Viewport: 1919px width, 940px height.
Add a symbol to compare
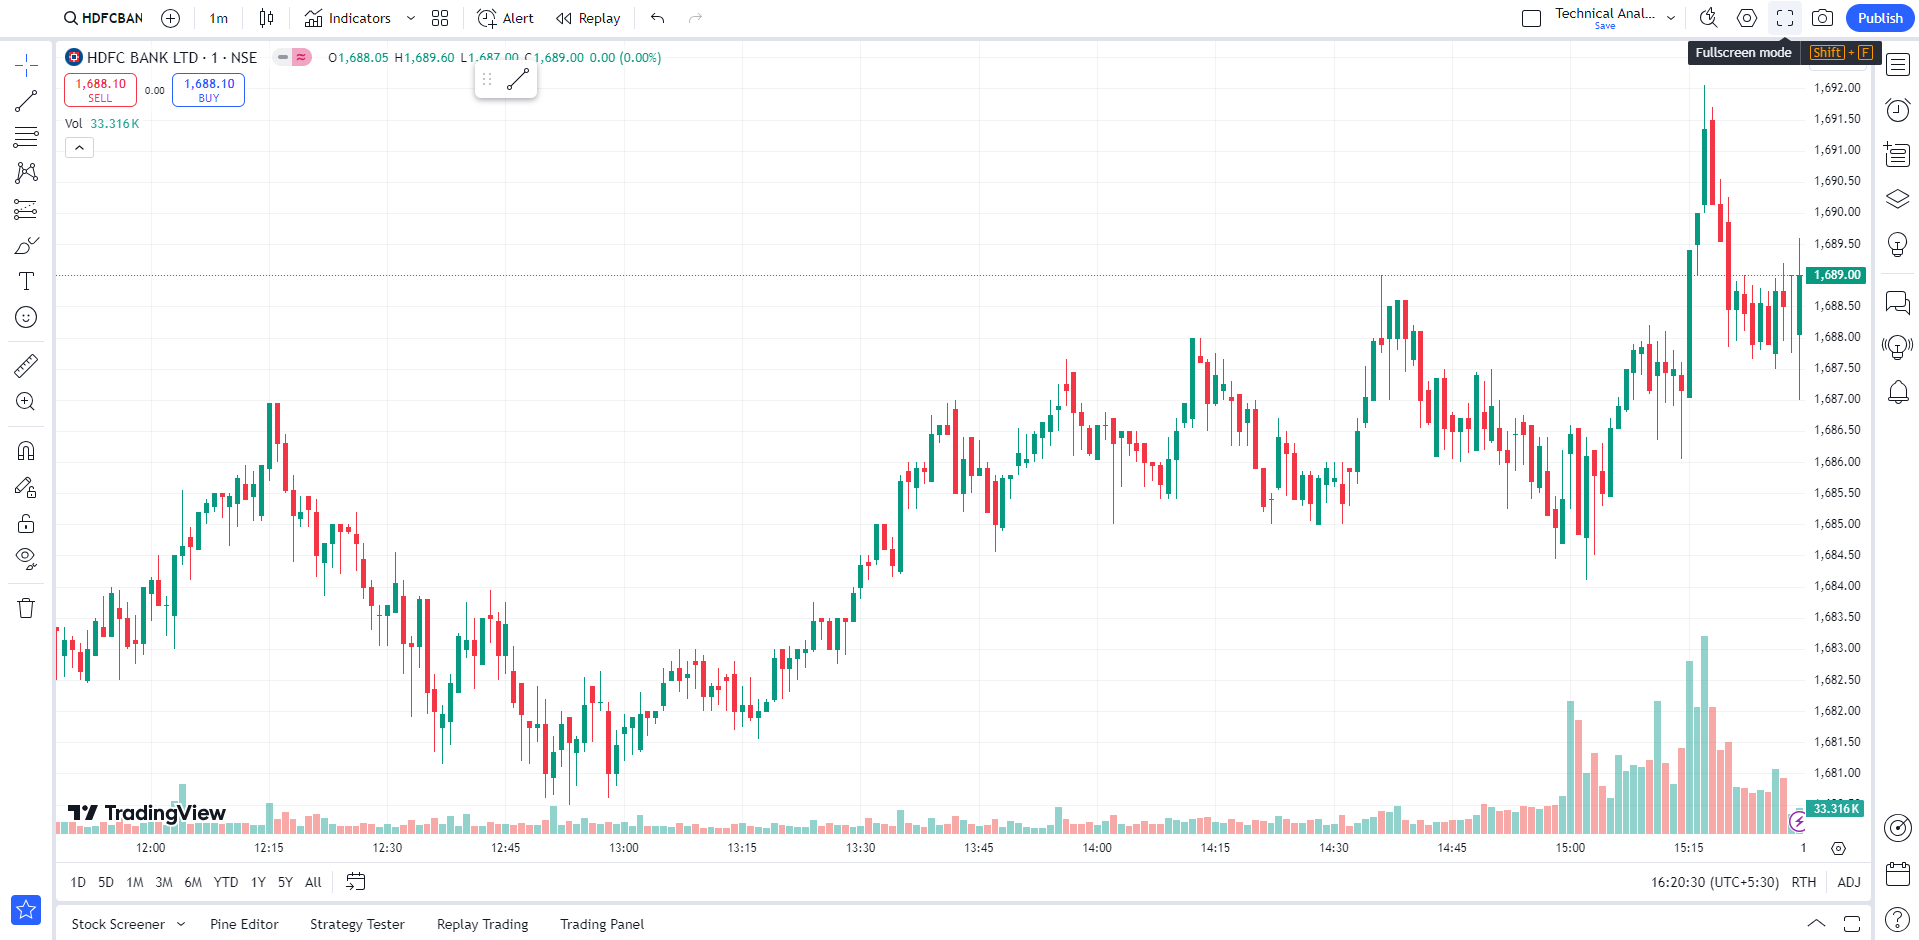171,18
